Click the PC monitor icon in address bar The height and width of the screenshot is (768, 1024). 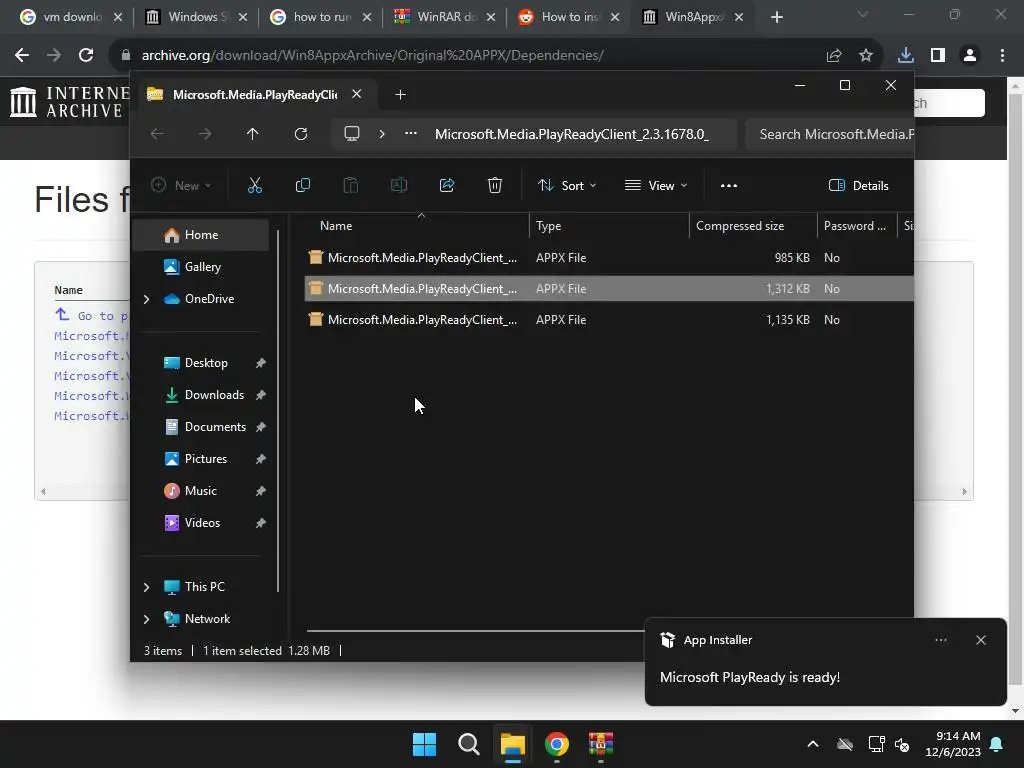point(352,134)
